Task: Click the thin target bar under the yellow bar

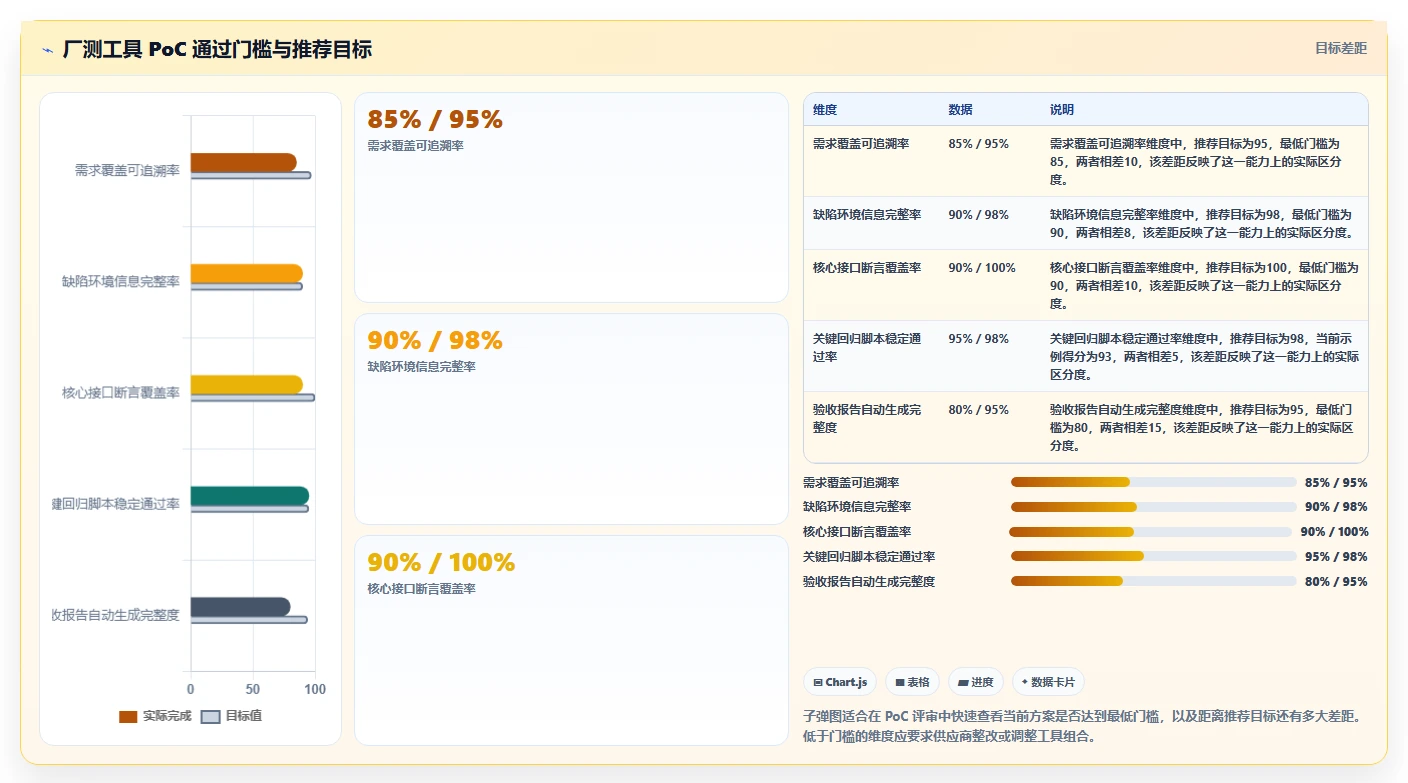Action: pos(253,398)
